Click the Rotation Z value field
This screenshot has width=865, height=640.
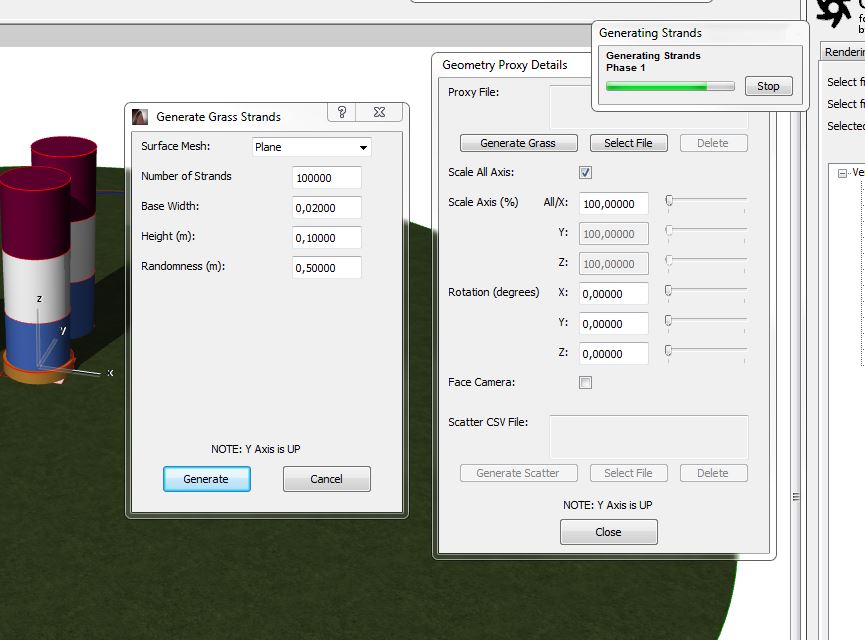point(613,354)
